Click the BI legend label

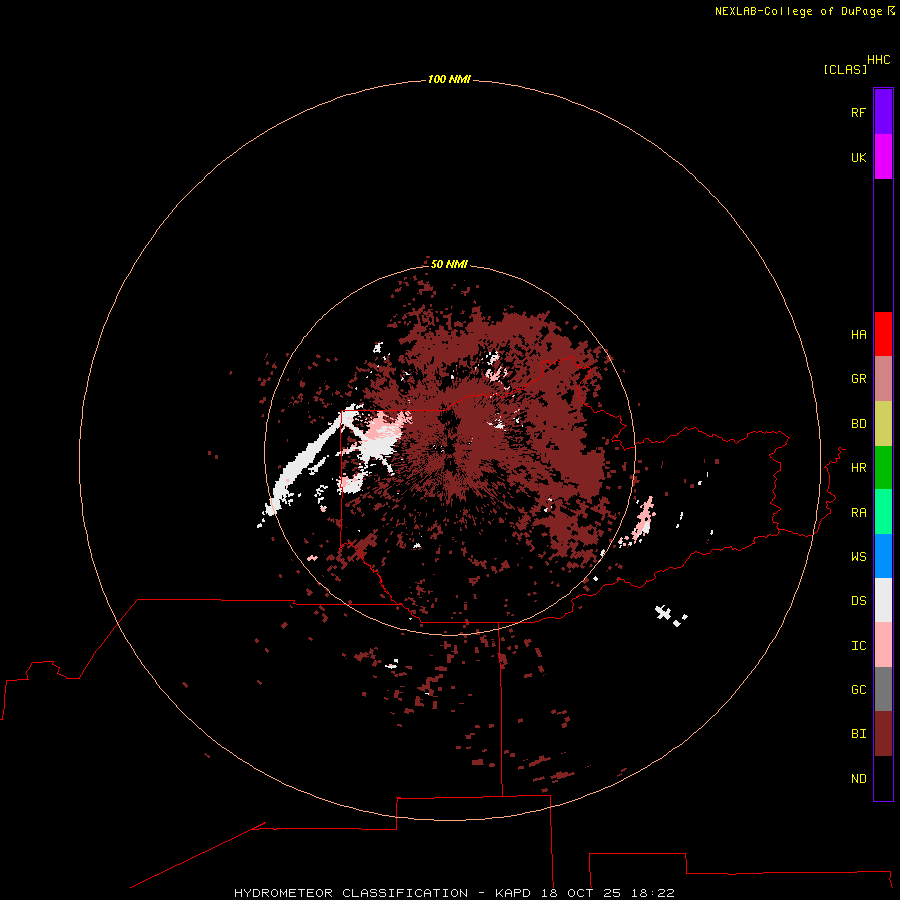click(858, 734)
